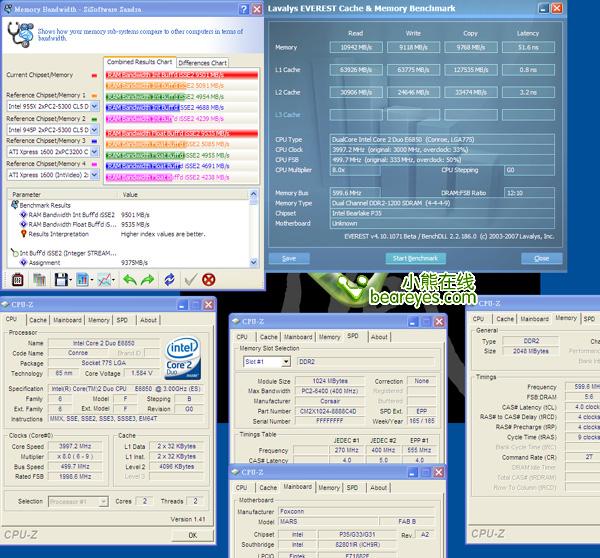
Task: Click the Value column header in Sandra
Action: [x=183, y=194]
